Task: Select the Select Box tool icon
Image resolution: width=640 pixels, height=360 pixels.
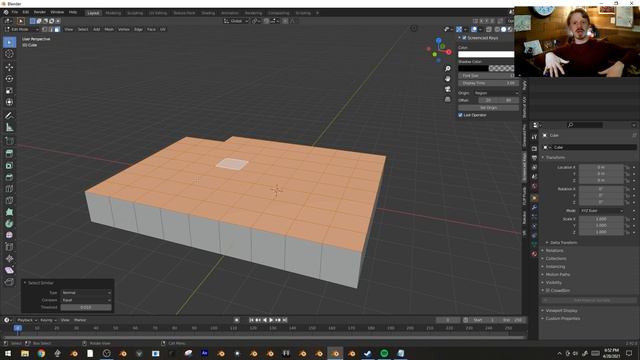Action: pyautogui.click(x=9, y=42)
